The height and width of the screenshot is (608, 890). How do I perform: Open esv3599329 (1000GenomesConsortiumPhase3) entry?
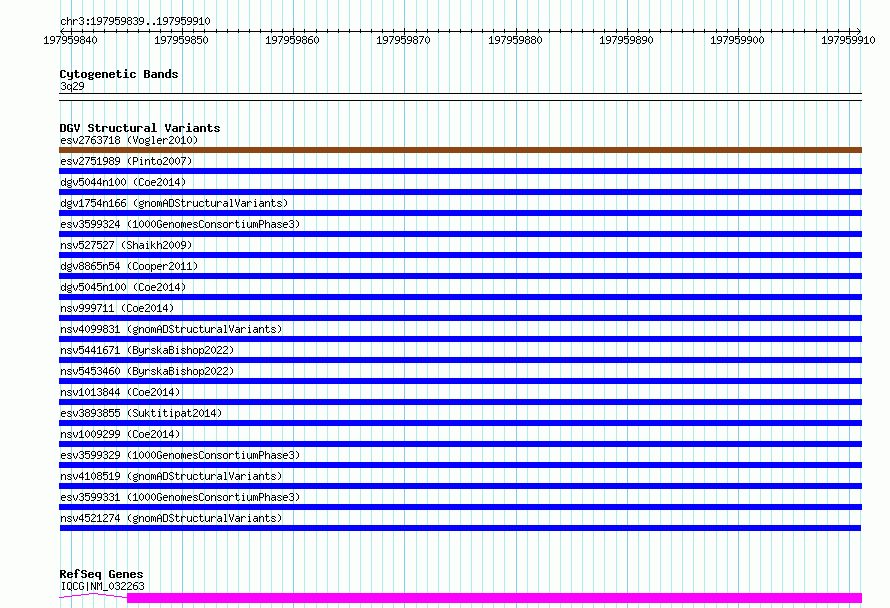[x=180, y=455]
